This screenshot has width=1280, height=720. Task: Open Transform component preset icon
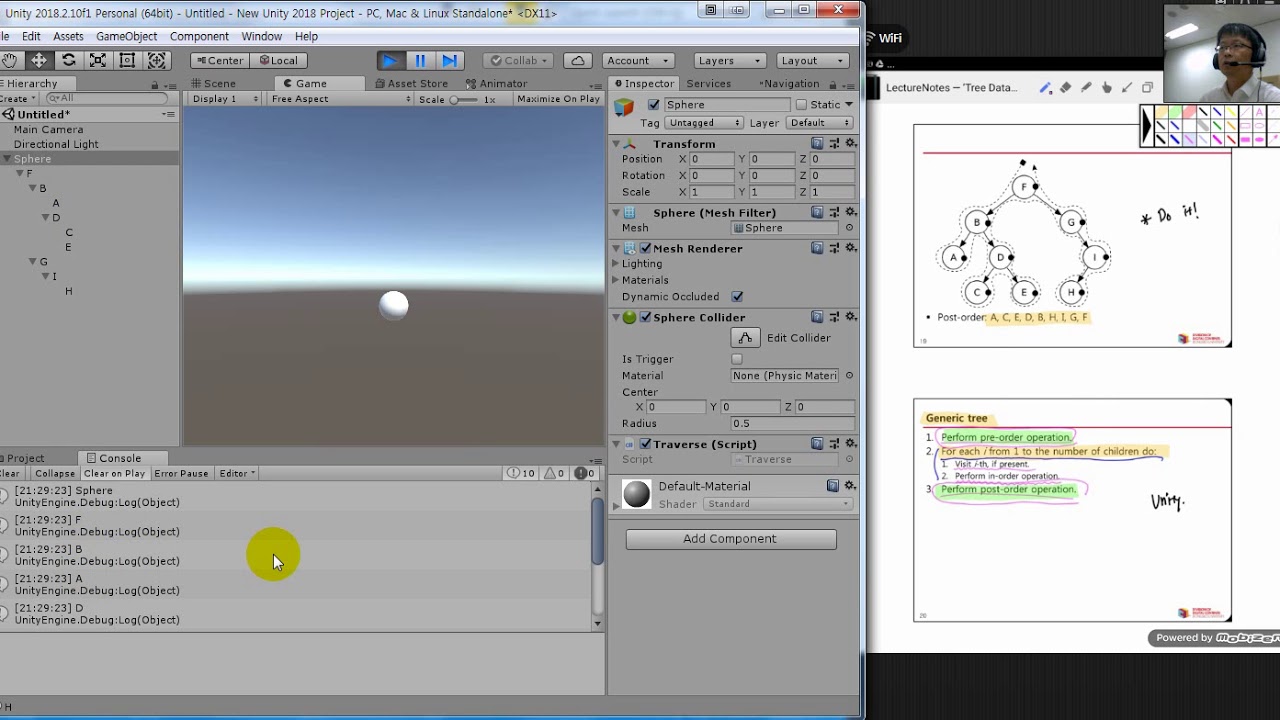tap(834, 144)
